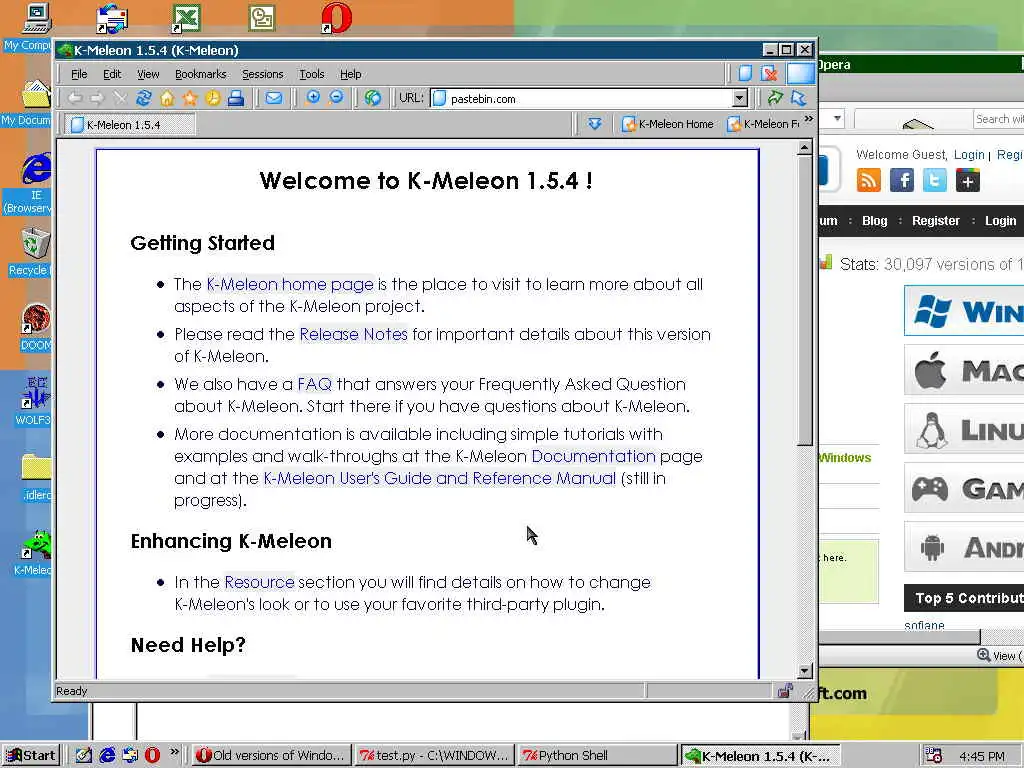
Task: Click the View zoom control in the Opera status bar
Action: [999, 655]
